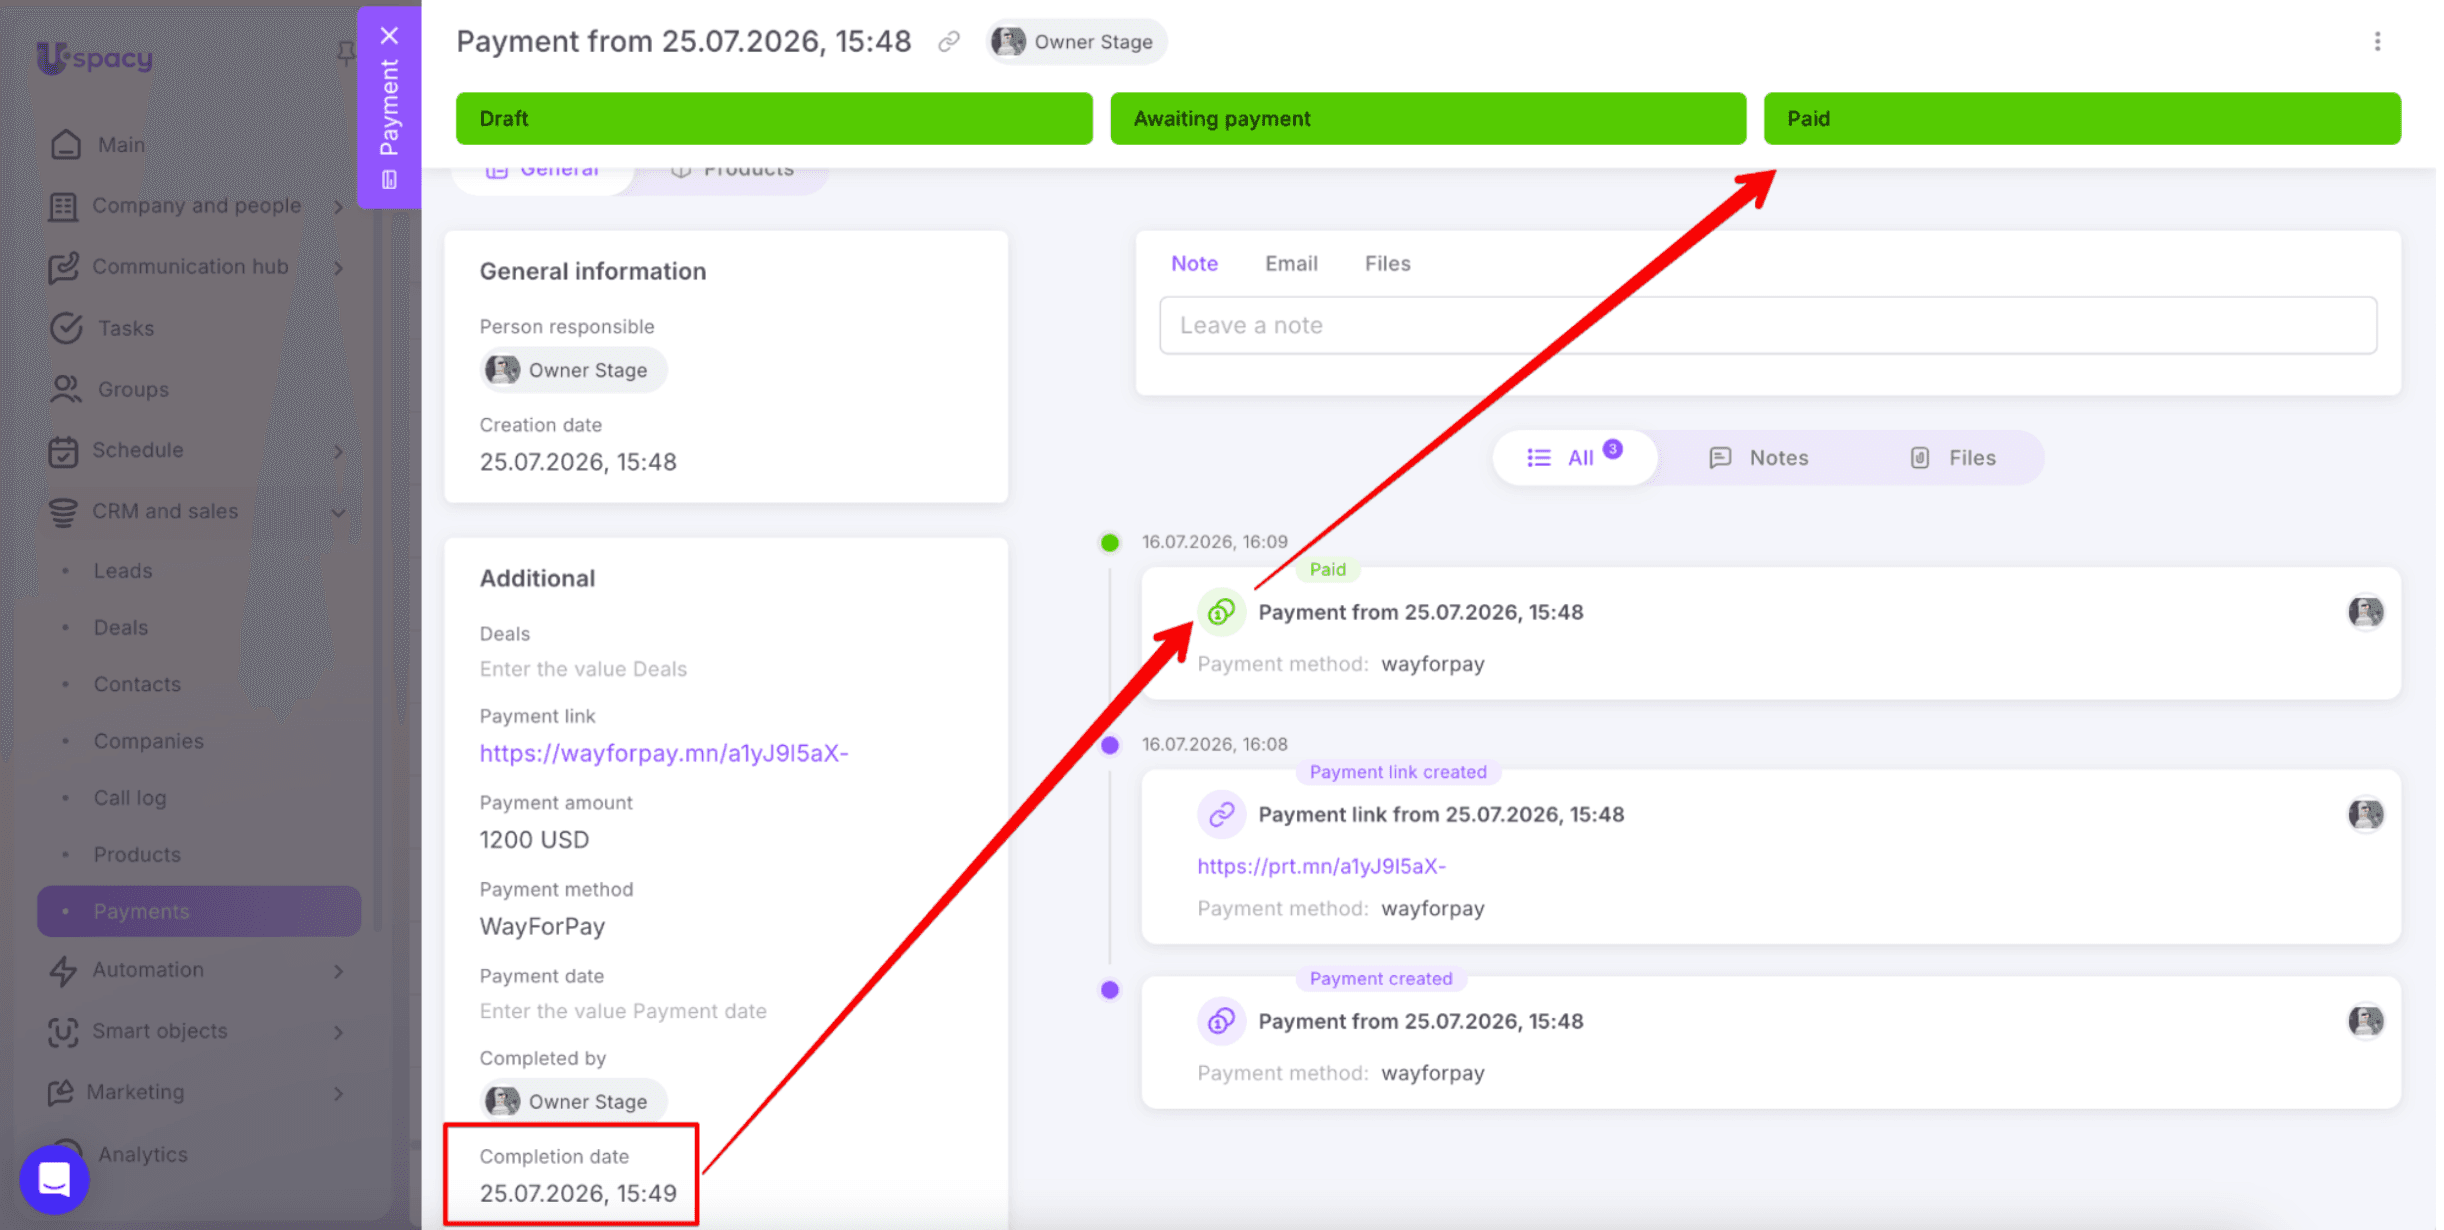Click the CRM and sales stack icon
2444x1230 pixels.
pyautogui.click(x=63, y=512)
